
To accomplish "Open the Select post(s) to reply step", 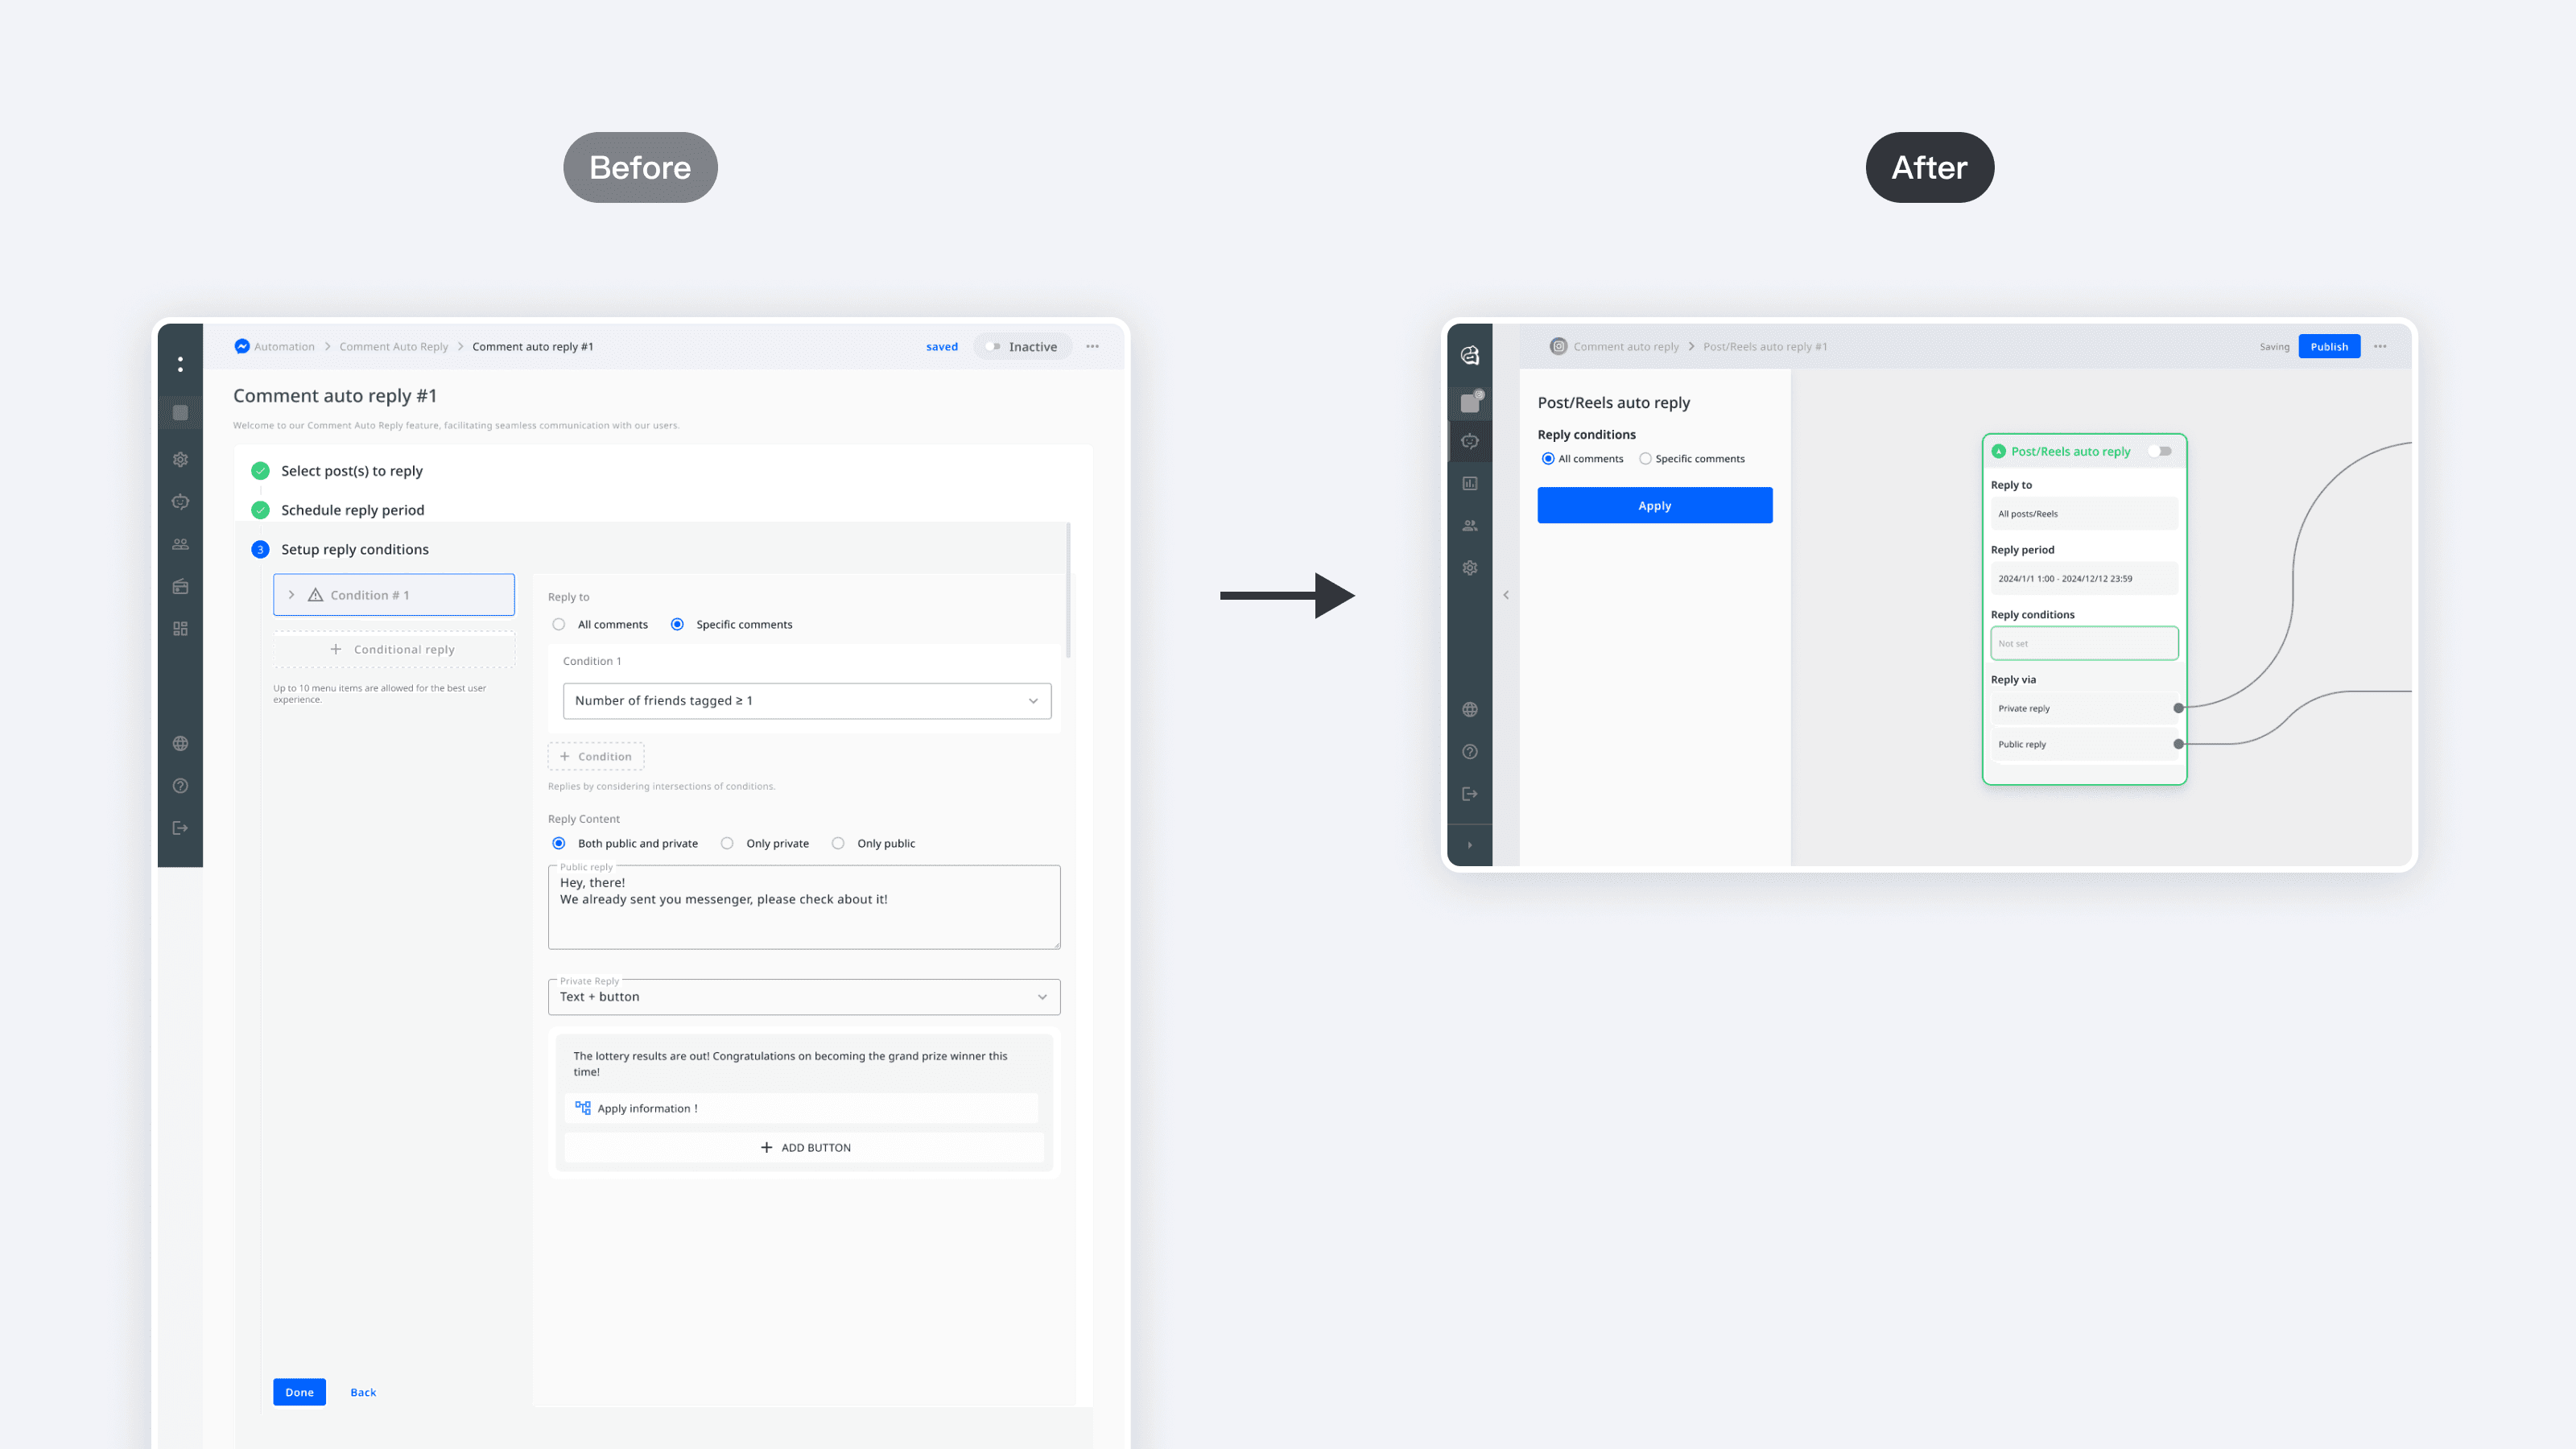I will tap(352, 471).
